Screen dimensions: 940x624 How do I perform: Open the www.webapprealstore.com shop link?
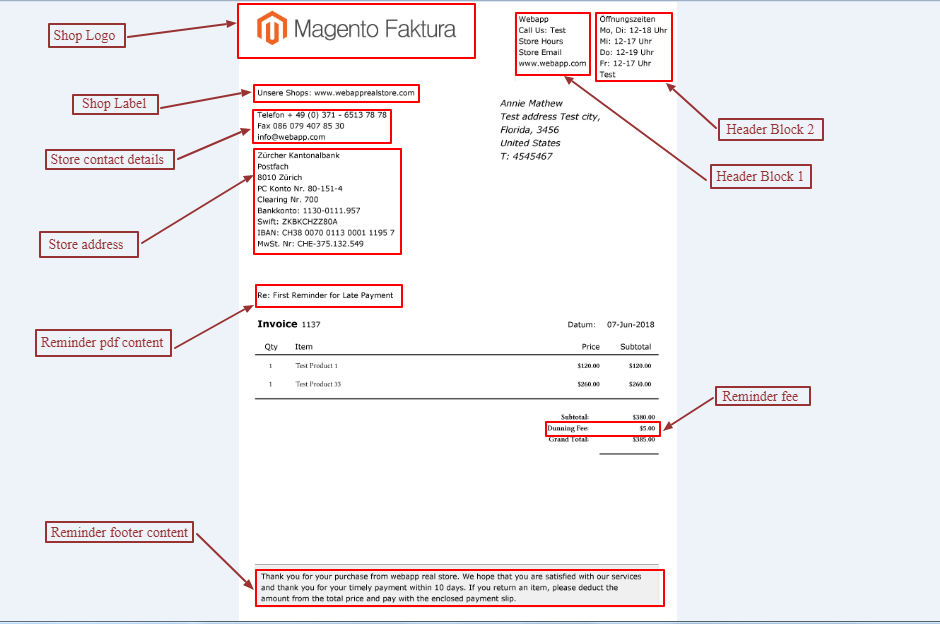pyautogui.click(x=364, y=93)
